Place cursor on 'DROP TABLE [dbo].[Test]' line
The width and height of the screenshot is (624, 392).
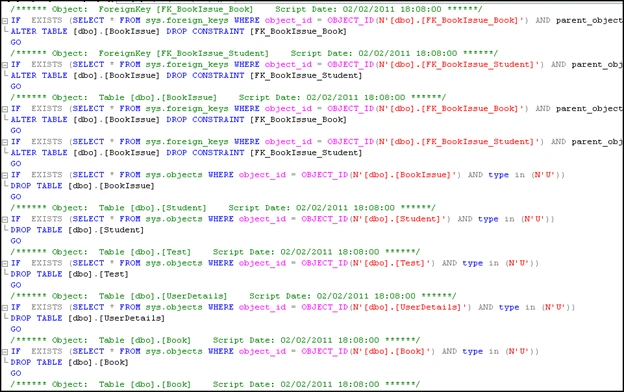(x=69, y=274)
